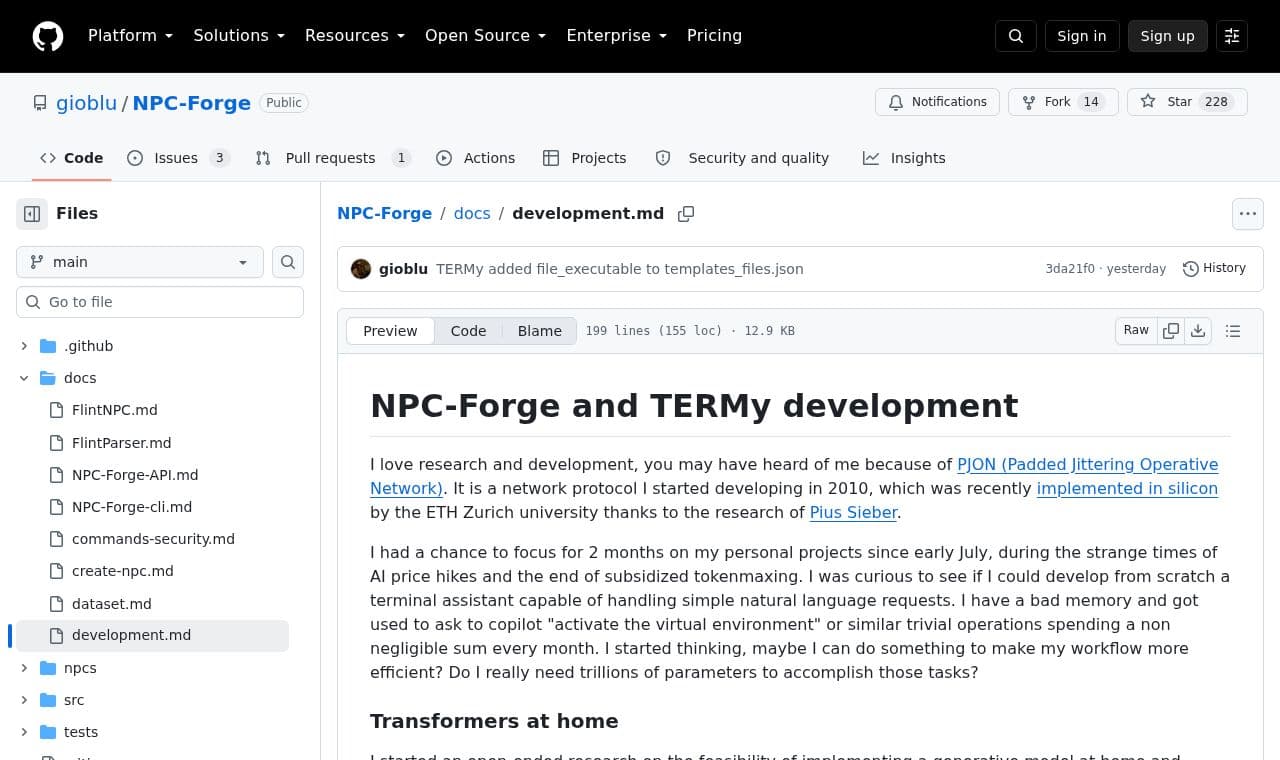This screenshot has height=760, width=1280.
Task: Star the NPC-Forge repository
Action: [x=1187, y=102]
